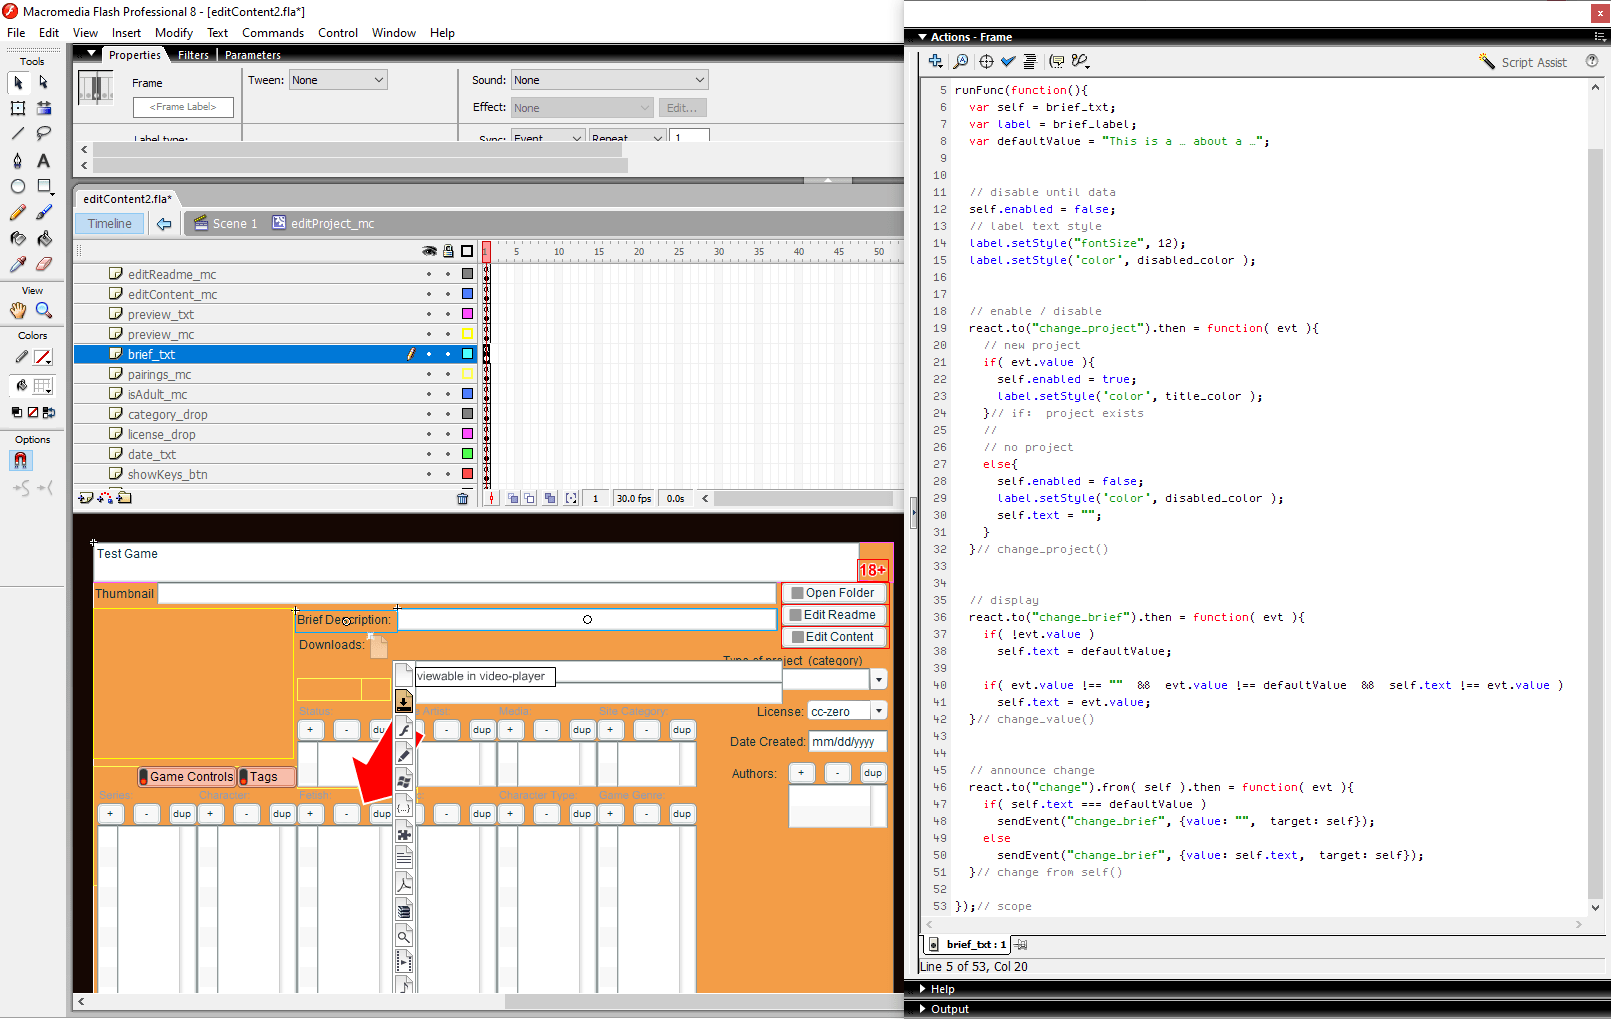The height and width of the screenshot is (1019, 1611).
Task: Switch to the Filters tab
Action: pos(193,55)
